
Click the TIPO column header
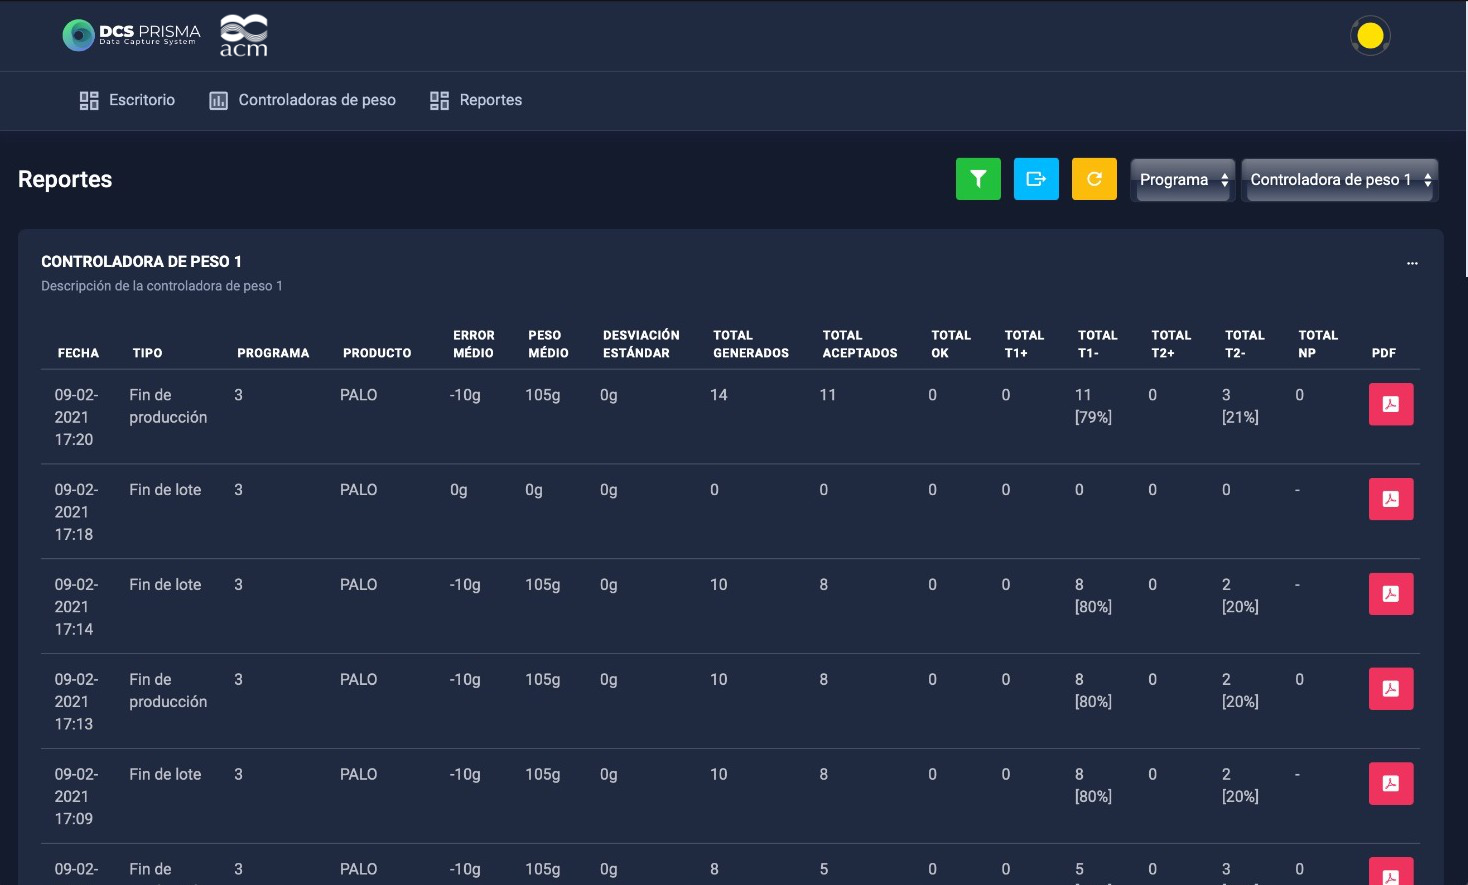pyautogui.click(x=147, y=353)
